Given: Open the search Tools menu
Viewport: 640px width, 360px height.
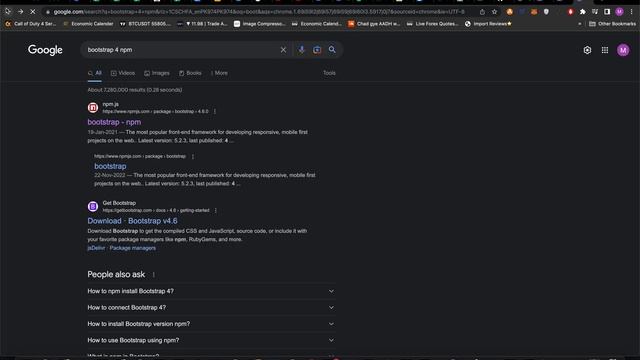Looking at the screenshot, I should [329, 73].
